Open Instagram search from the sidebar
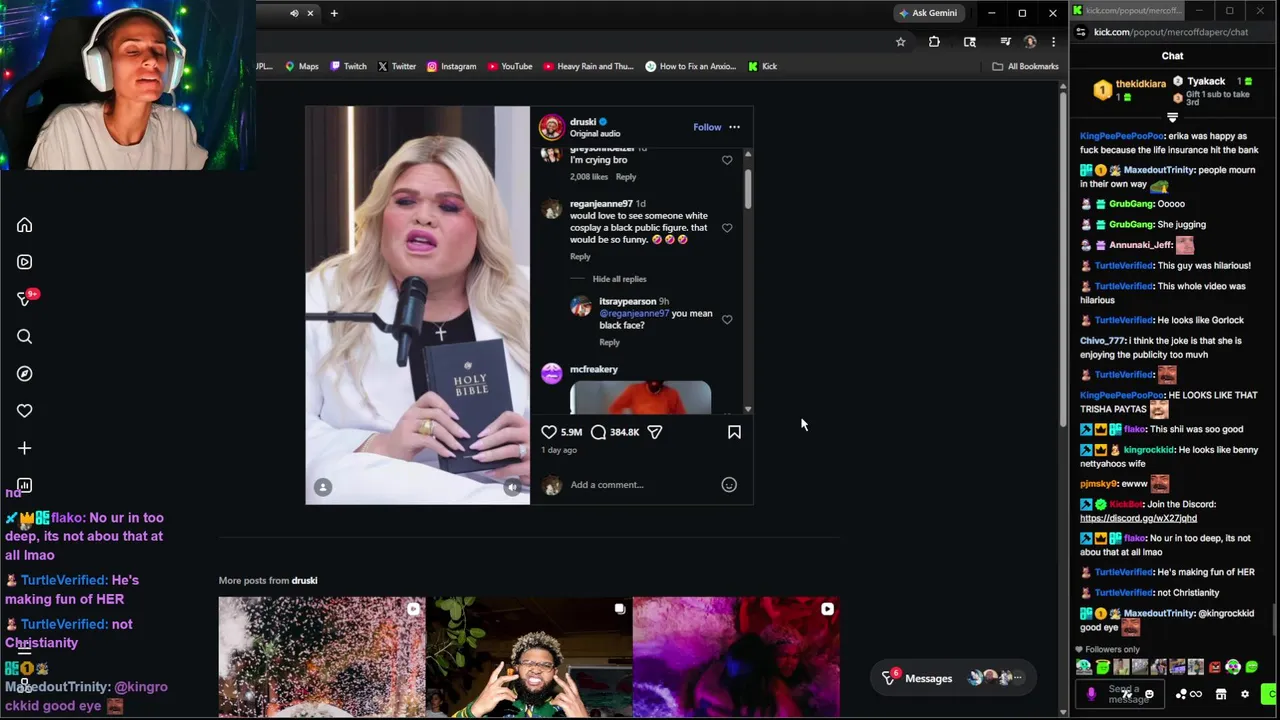 click(24, 336)
